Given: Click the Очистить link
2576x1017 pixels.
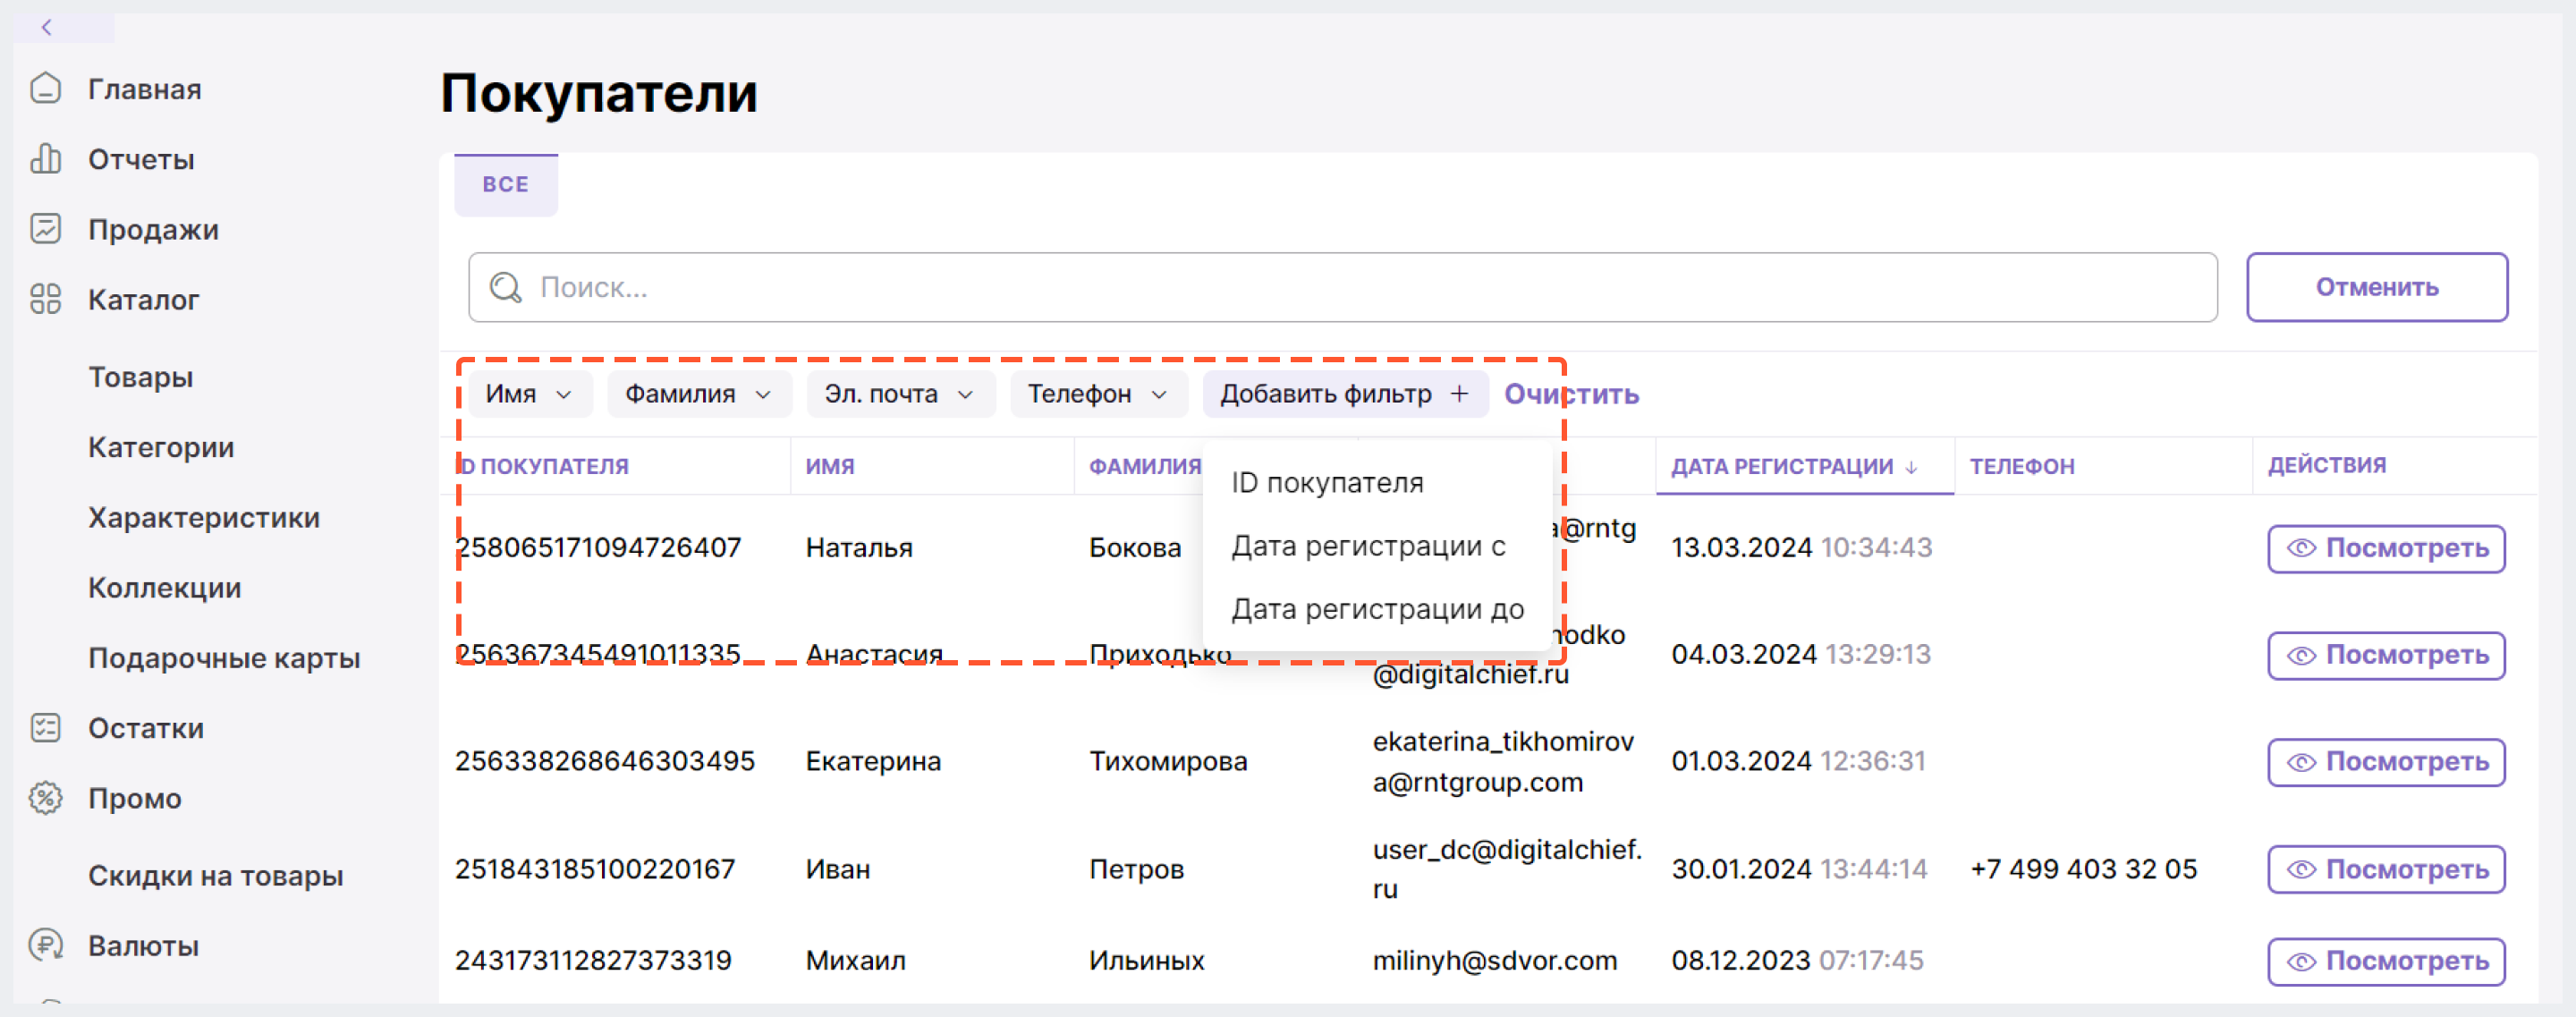Looking at the screenshot, I should [x=1571, y=394].
